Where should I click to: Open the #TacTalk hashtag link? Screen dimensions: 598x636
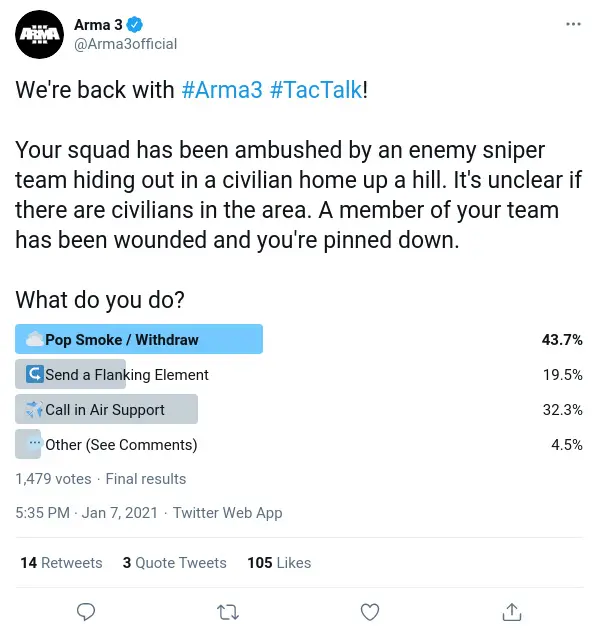(316, 90)
